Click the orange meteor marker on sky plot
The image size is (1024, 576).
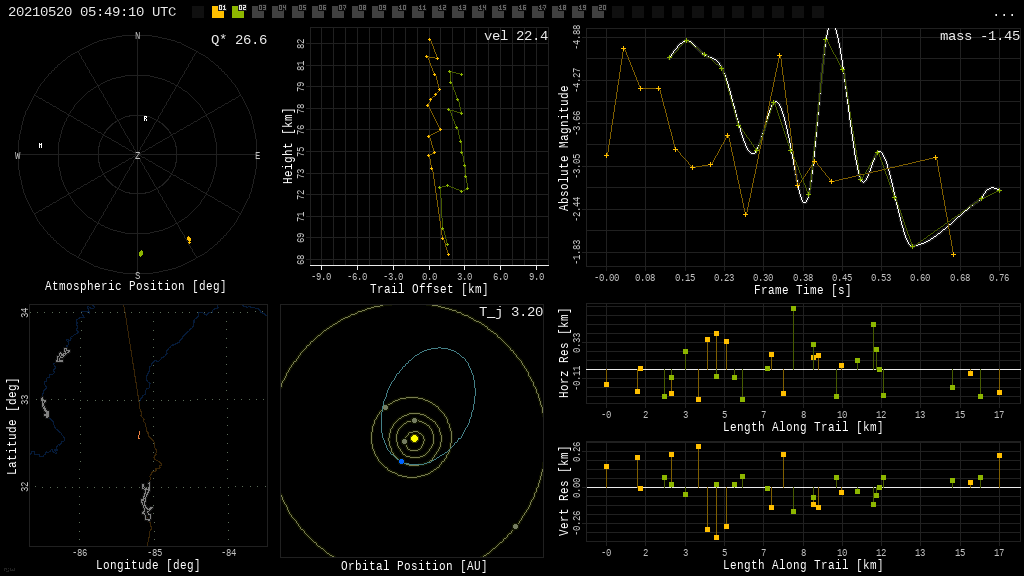189,240
